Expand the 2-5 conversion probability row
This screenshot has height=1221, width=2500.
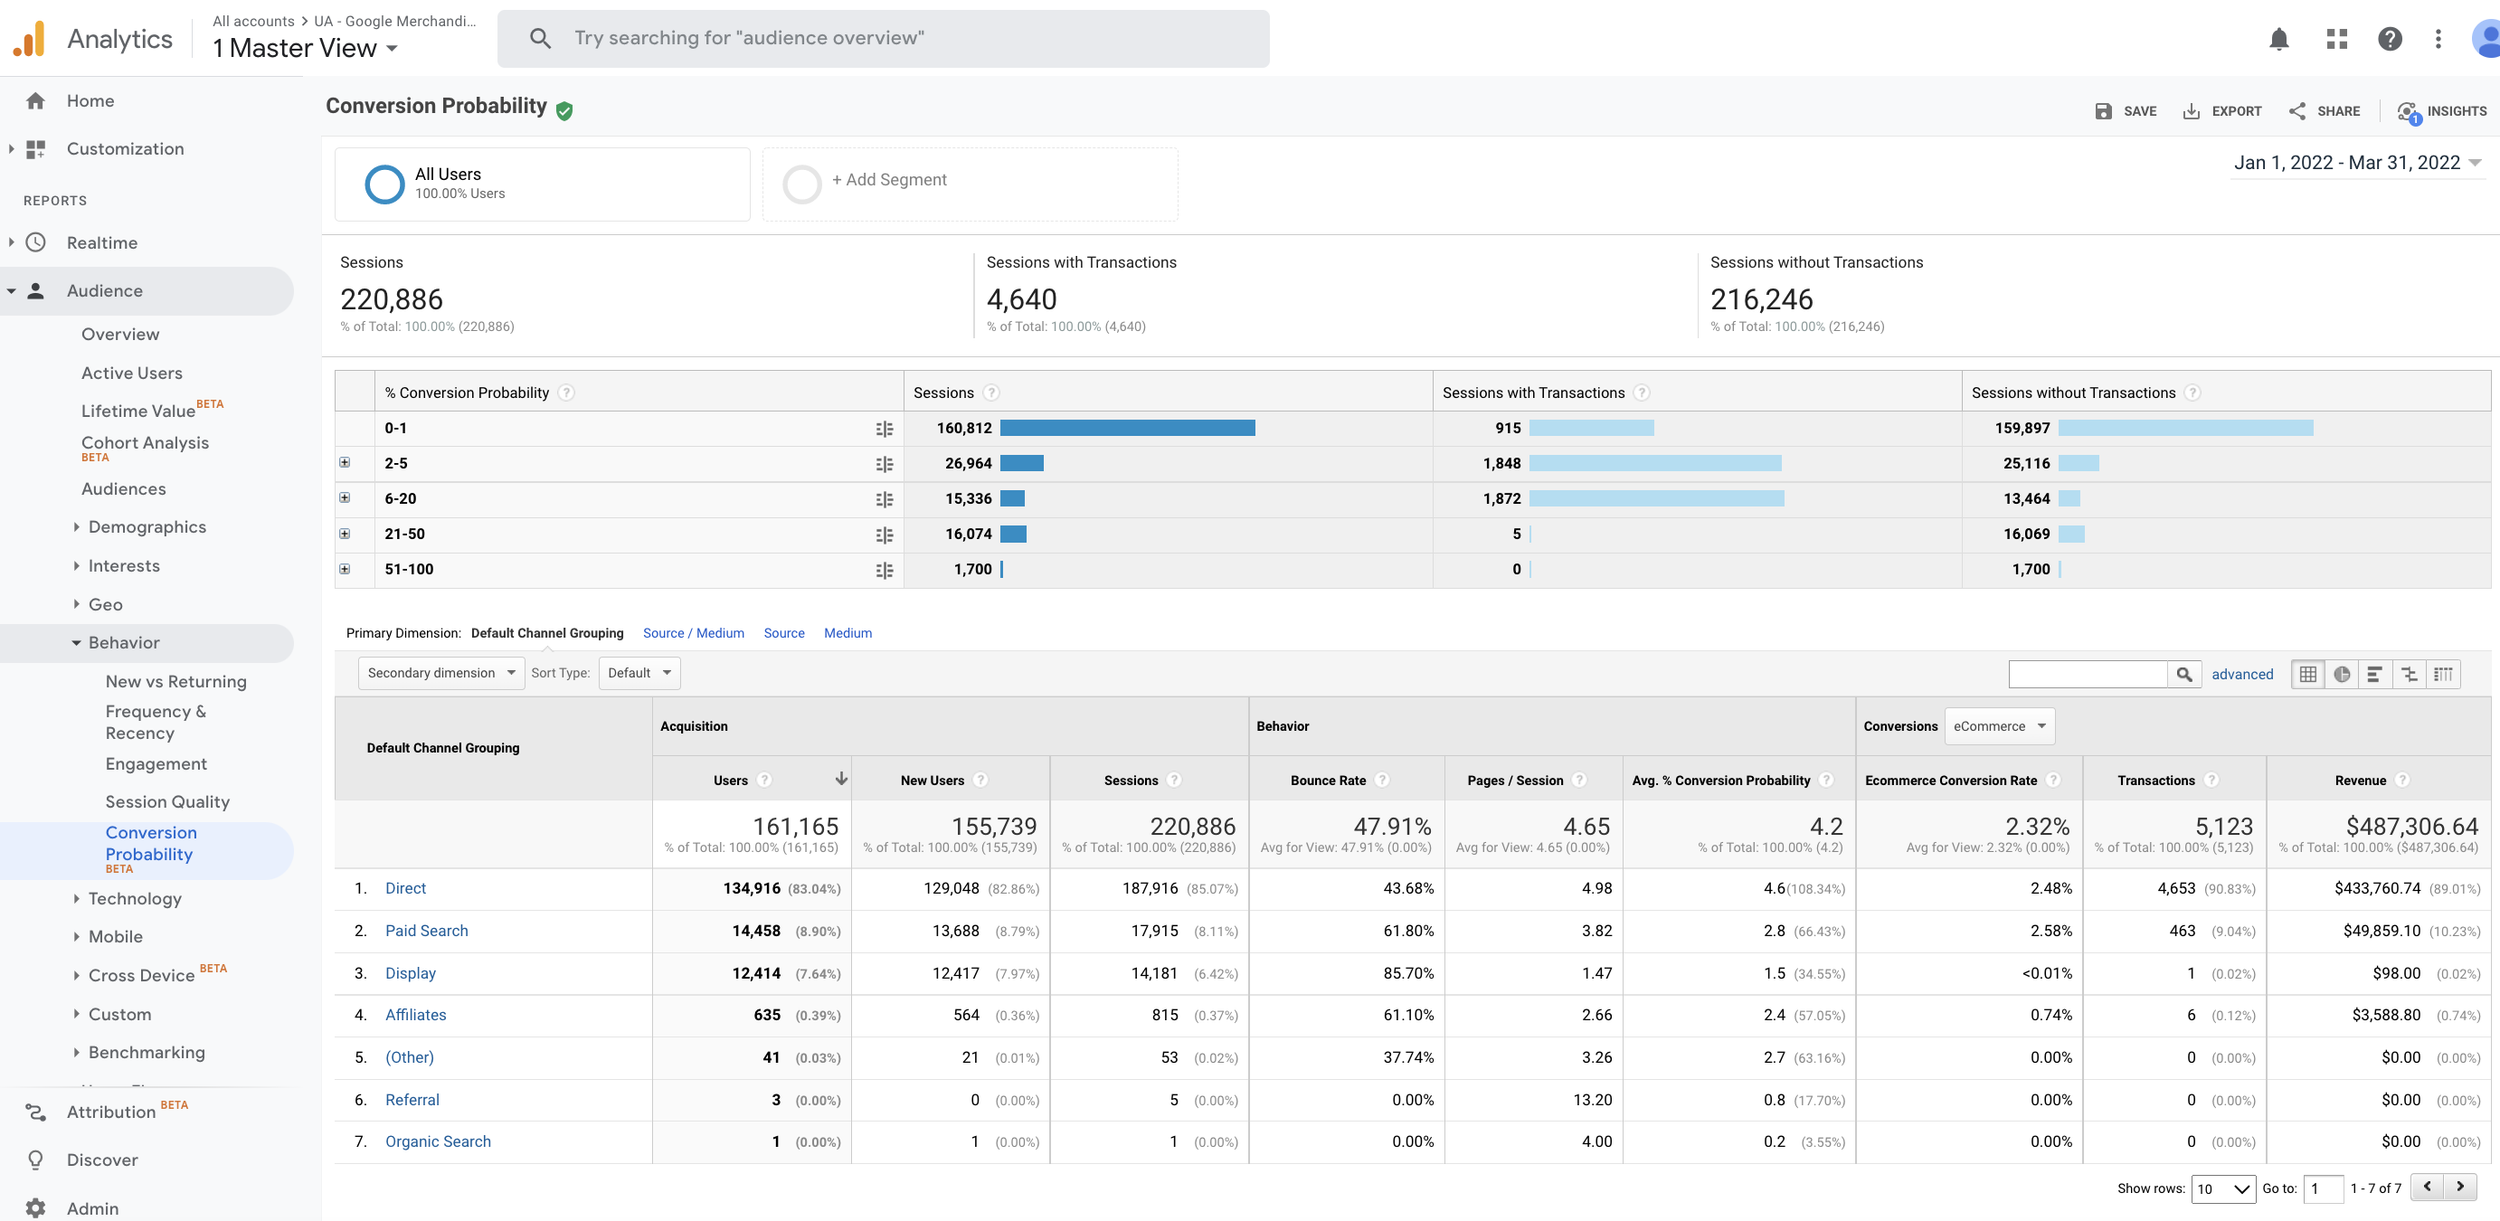point(345,463)
